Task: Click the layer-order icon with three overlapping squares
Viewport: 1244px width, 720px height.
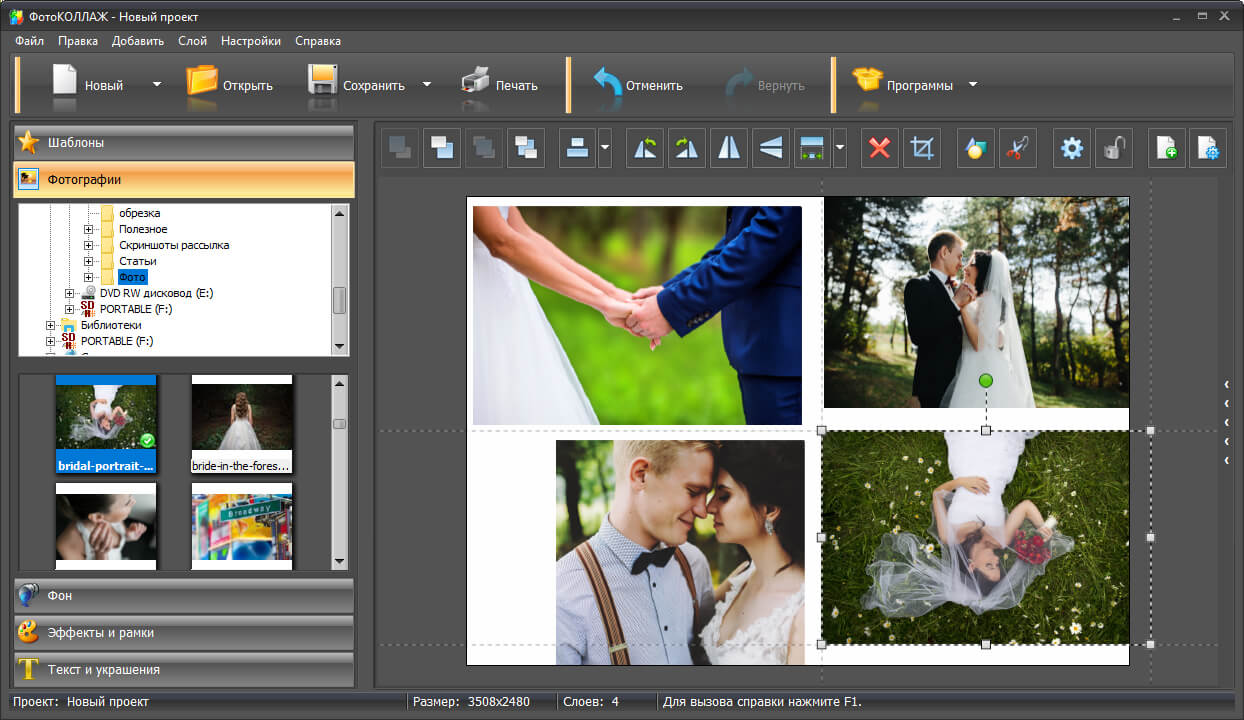Action: pos(525,149)
